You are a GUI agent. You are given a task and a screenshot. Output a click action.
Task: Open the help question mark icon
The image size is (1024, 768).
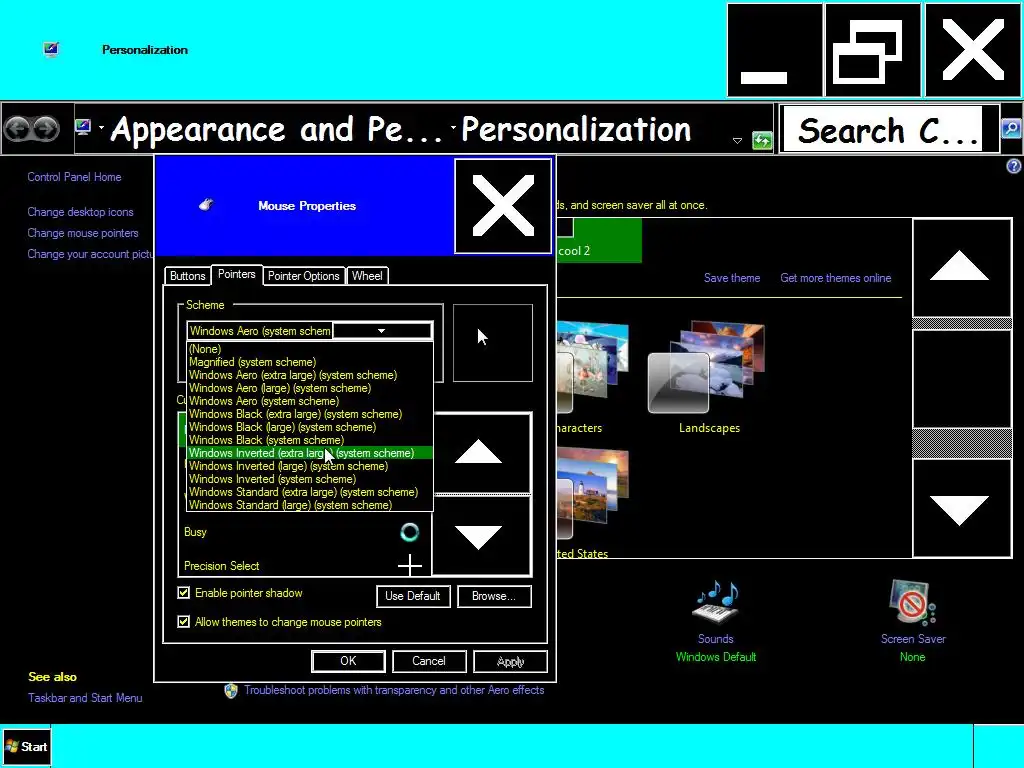(1014, 166)
